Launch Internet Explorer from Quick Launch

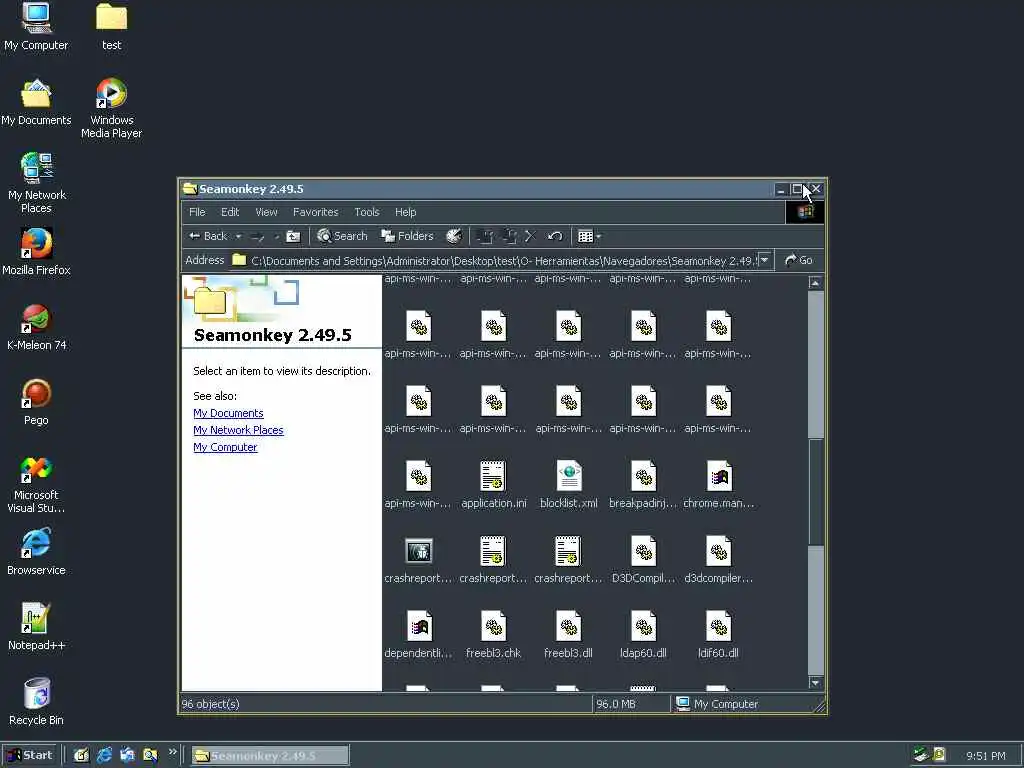tap(104, 756)
